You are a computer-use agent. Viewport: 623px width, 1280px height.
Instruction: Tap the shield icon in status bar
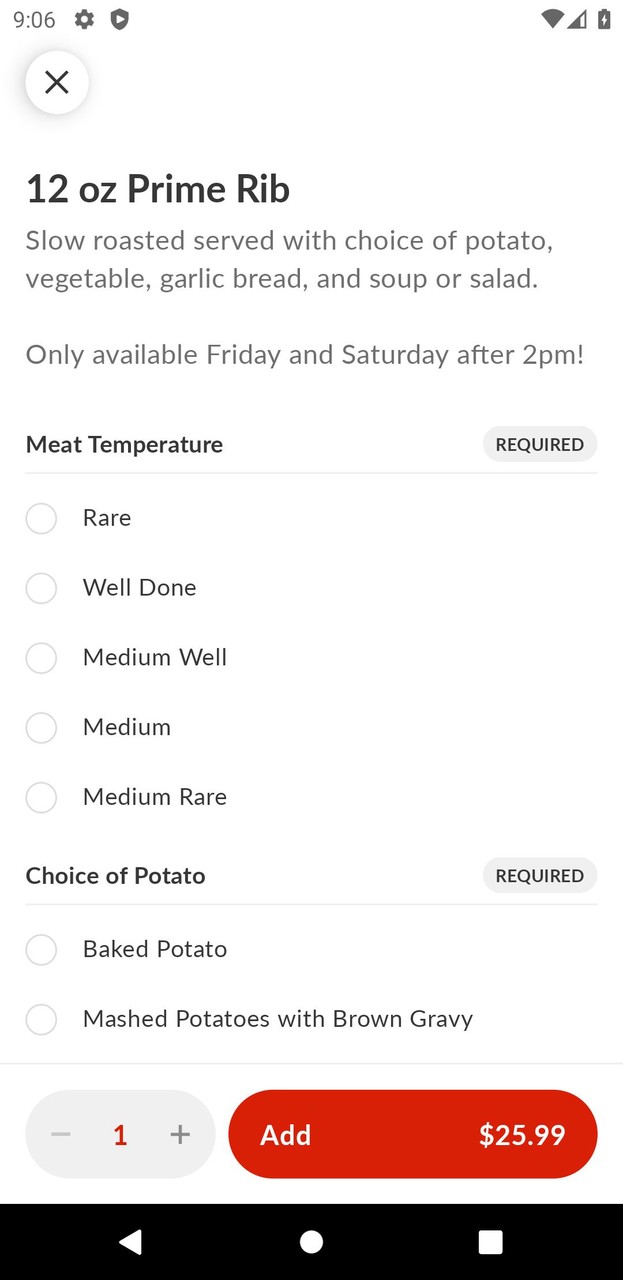[x=119, y=19]
